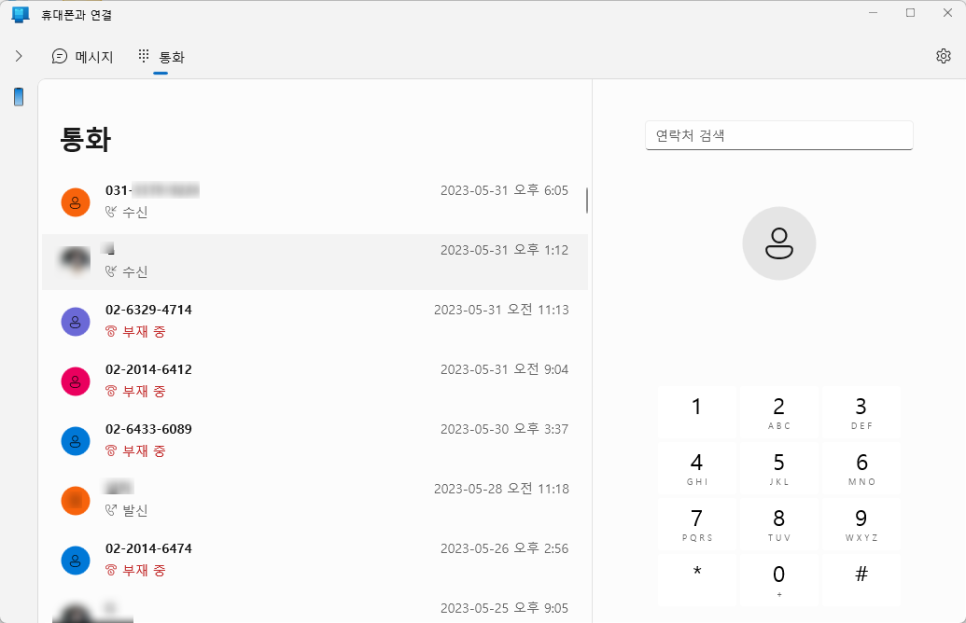Tap dial pad key 5 JKL
Viewport: 966px width, 623px height.
(779, 469)
